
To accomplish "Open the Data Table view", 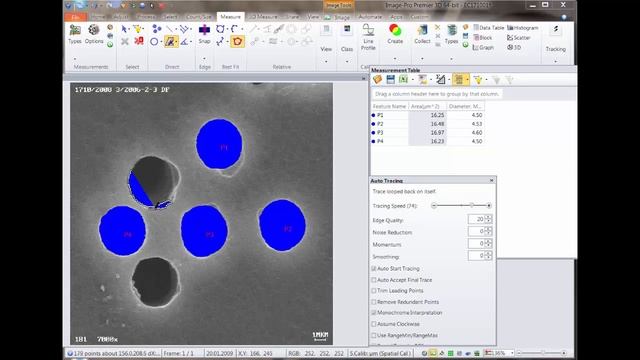I will (x=489, y=28).
